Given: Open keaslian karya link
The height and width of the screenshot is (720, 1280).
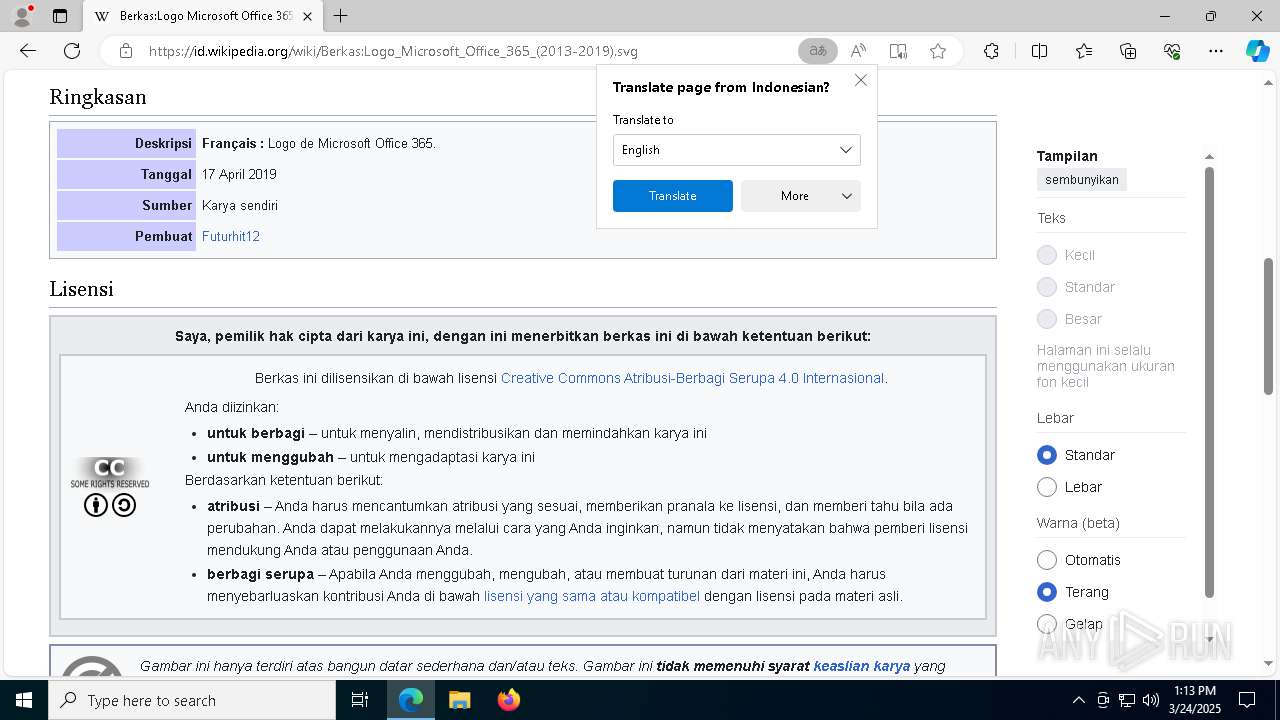Looking at the screenshot, I should tap(862, 666).
